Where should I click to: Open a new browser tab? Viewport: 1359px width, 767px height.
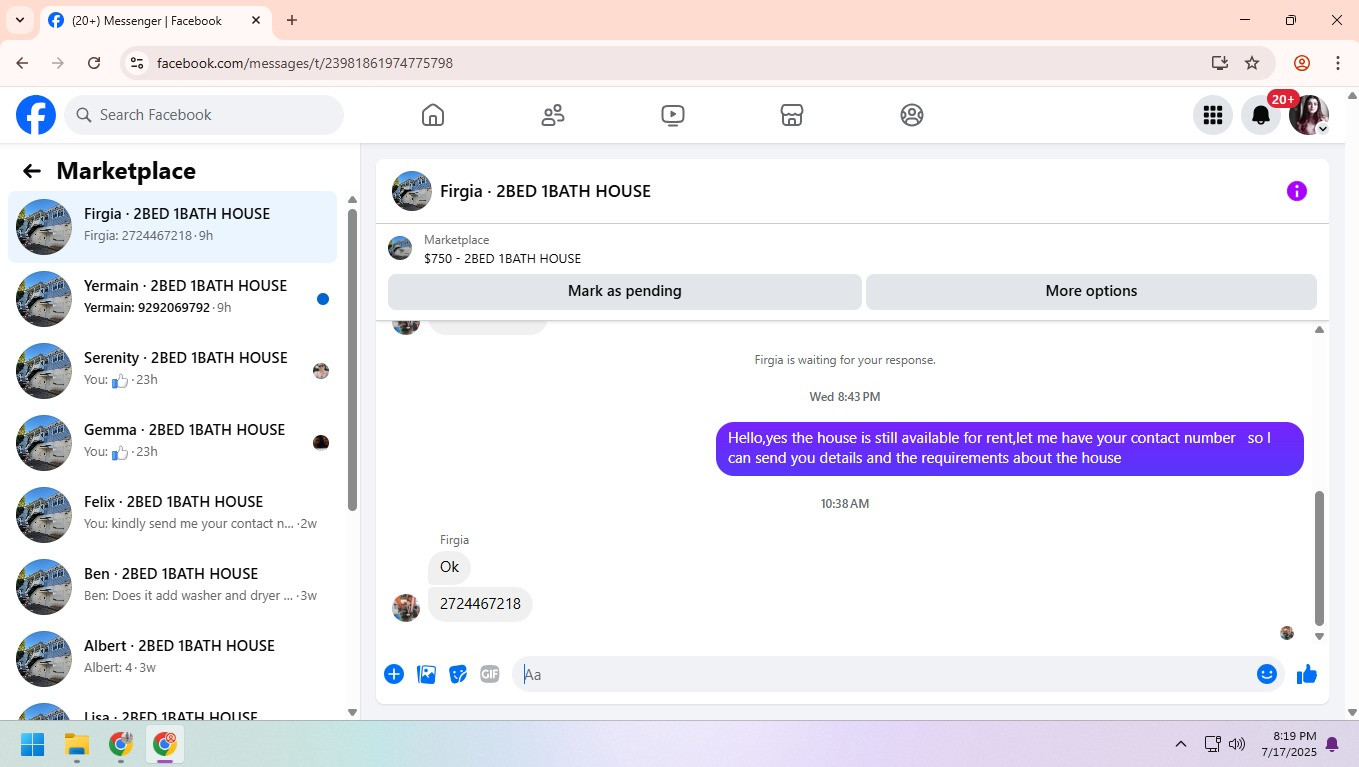pyautogui.click(x=292, y=20)
